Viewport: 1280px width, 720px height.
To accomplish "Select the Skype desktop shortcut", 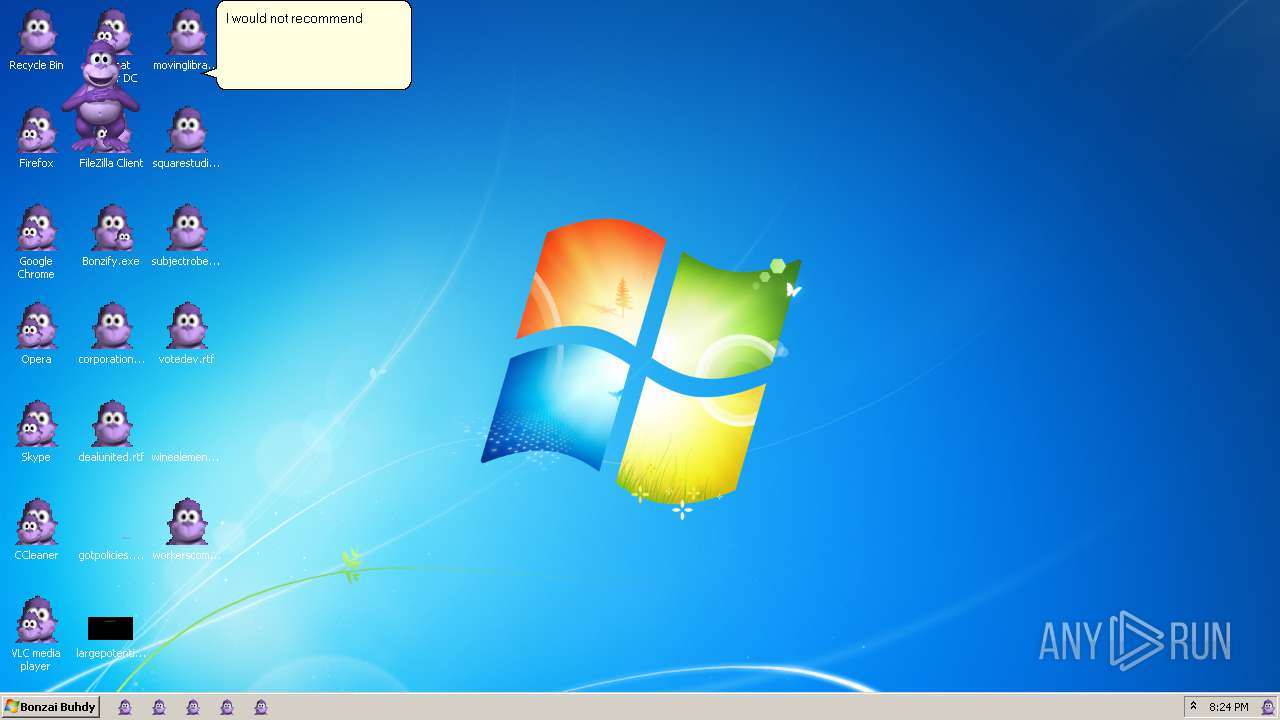I will click(36, 433).
